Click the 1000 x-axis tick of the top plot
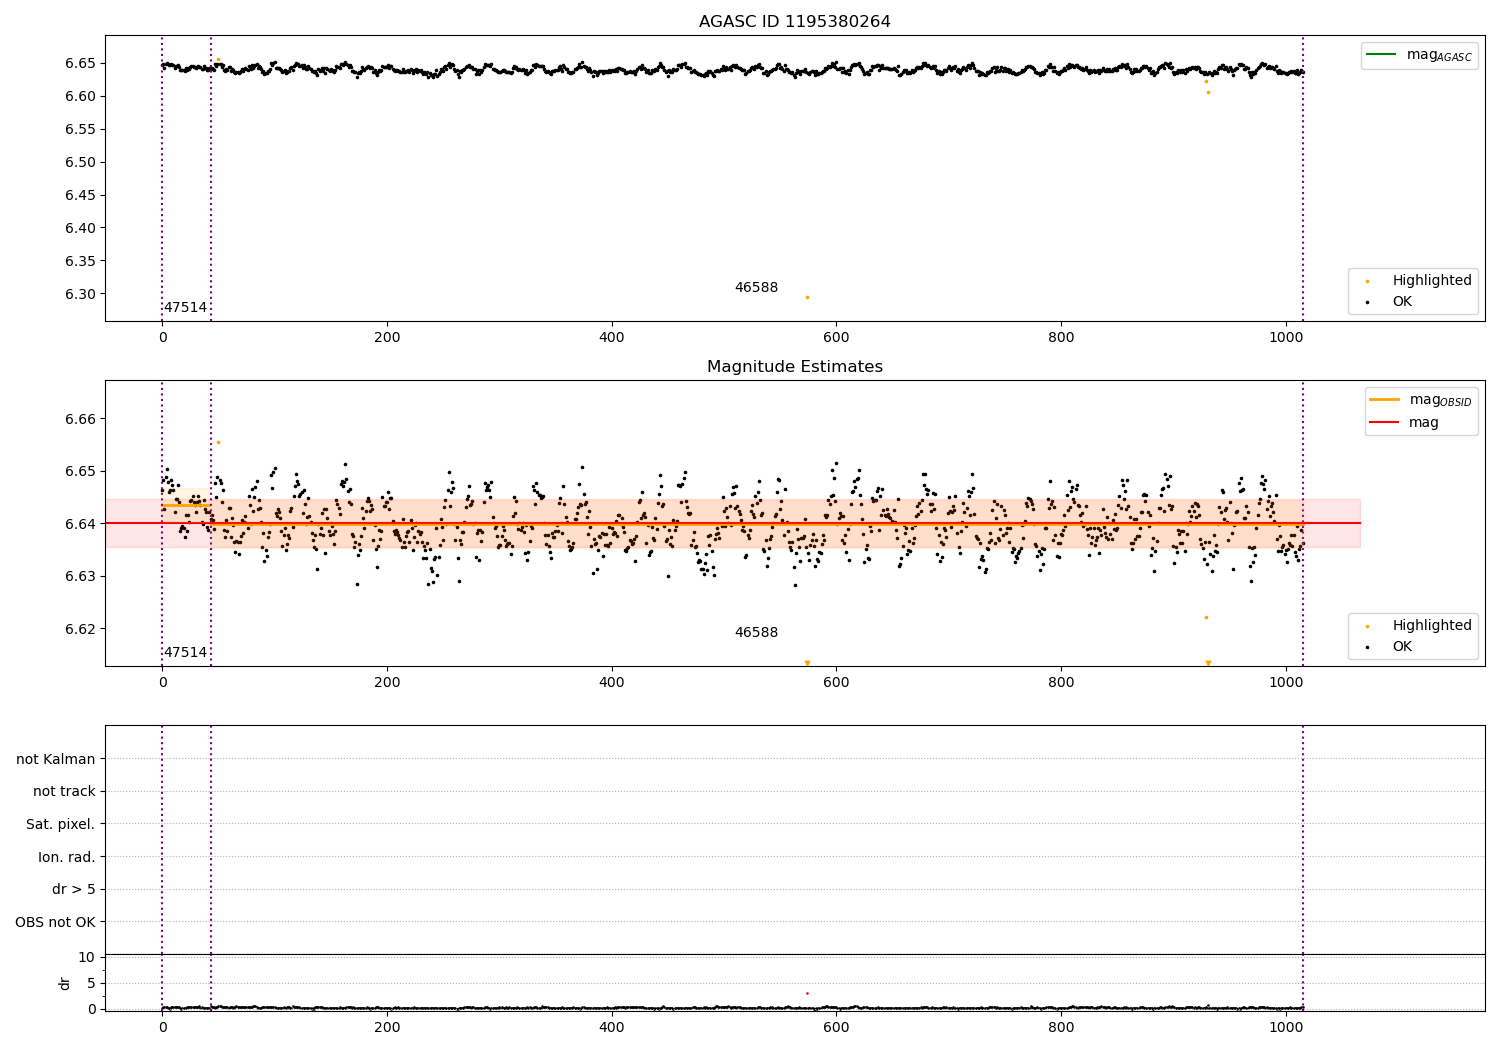Viewport: 1500px width, 1050px height. [1286, 338]
